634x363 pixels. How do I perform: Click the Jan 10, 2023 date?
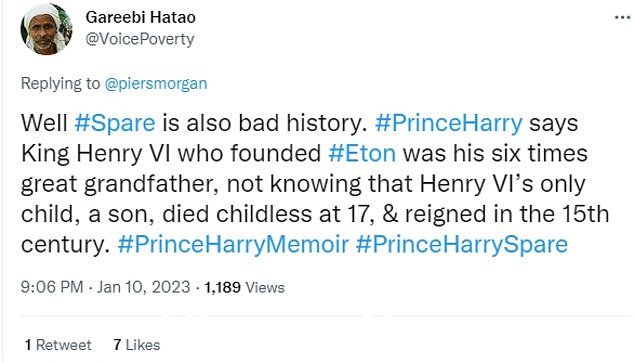(143, 287)
